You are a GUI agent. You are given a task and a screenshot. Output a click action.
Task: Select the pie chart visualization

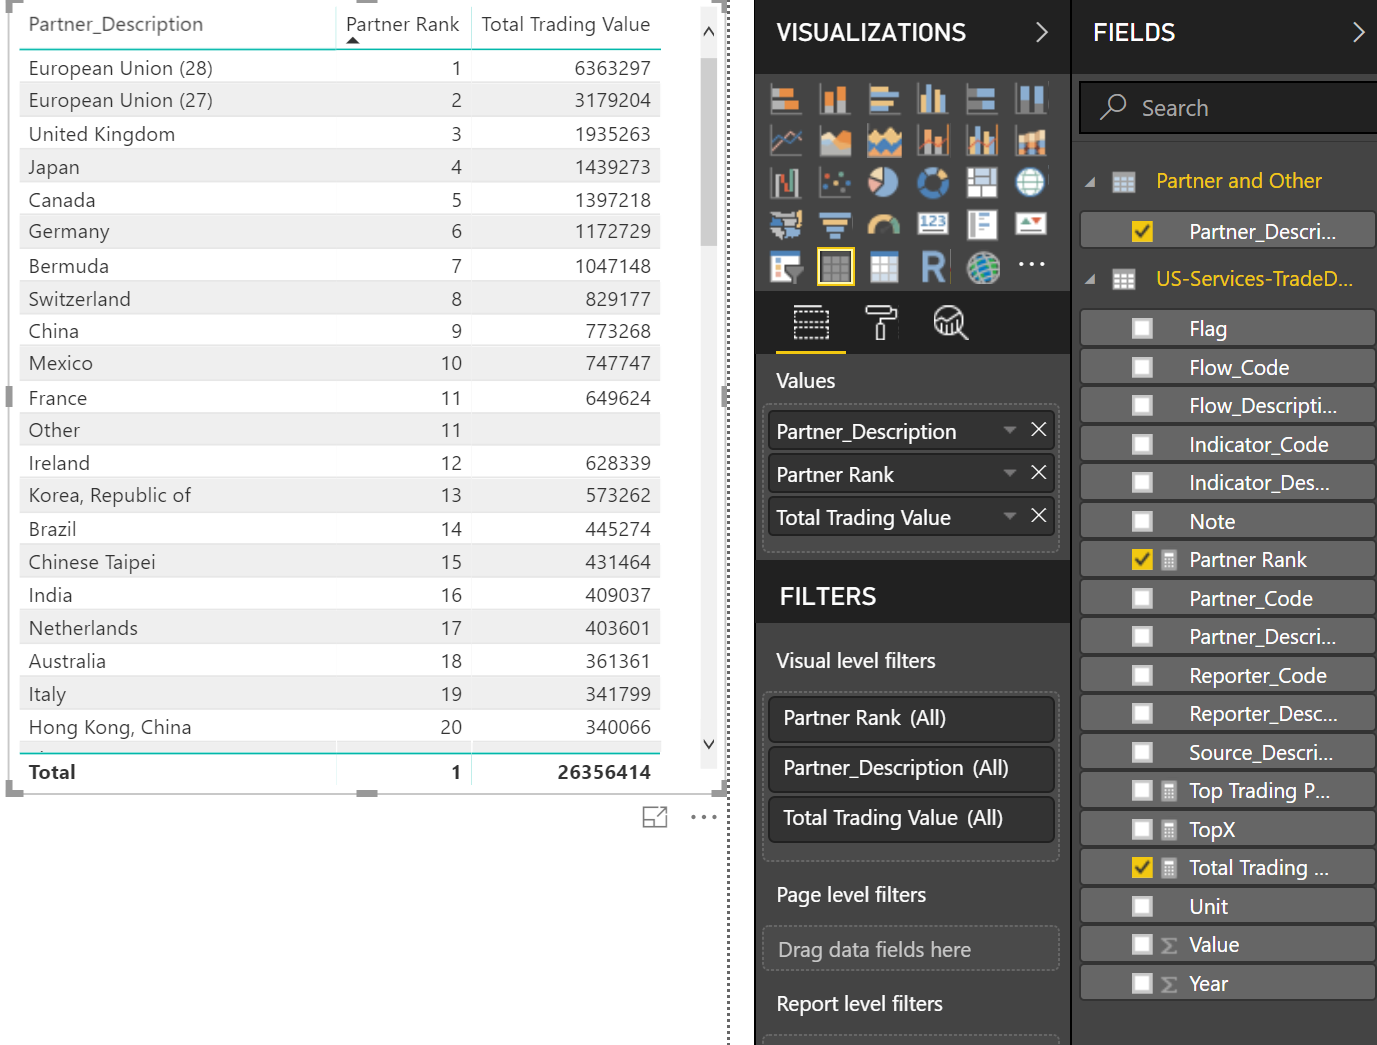tap(883, 182)
